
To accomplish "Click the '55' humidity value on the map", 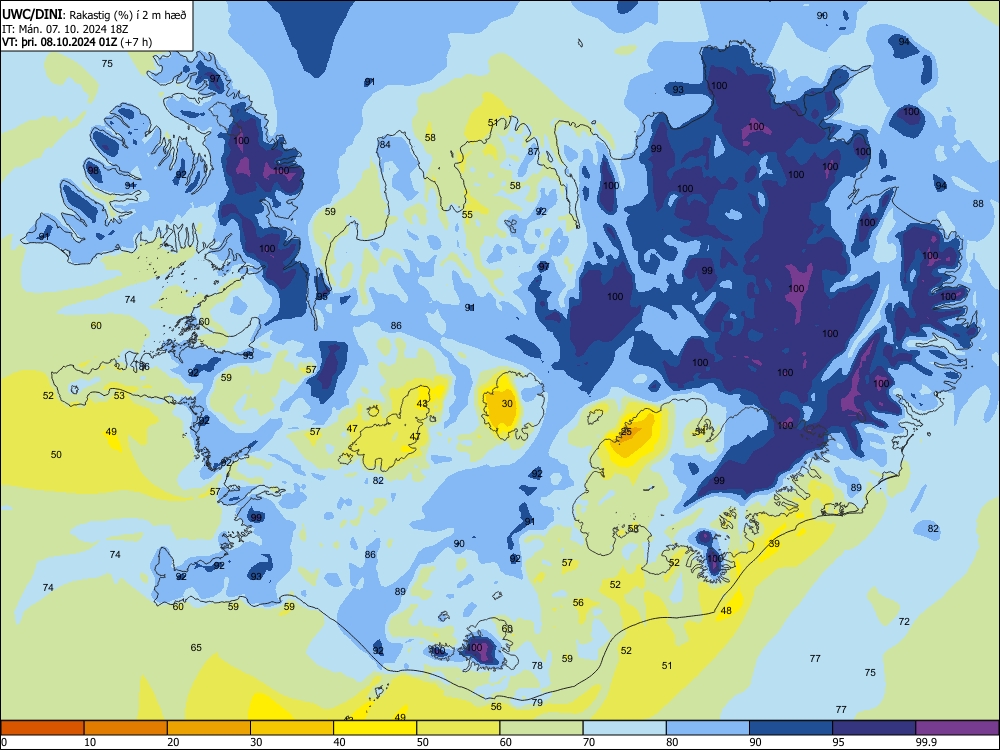I will coord(467,214).
